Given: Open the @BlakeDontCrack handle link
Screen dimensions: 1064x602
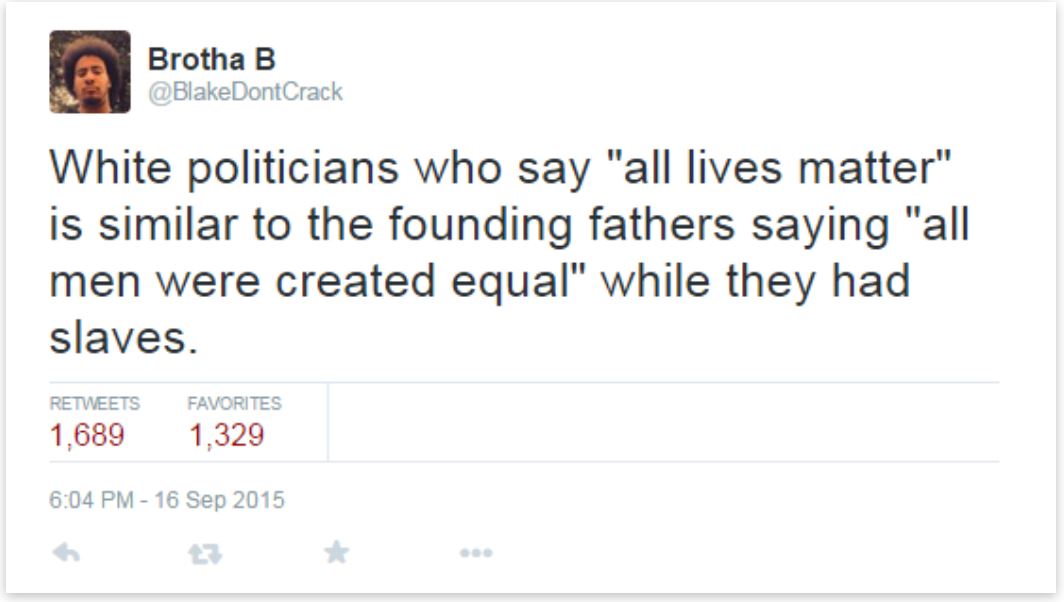Looking at the screenshot, I should coord(245,92).
